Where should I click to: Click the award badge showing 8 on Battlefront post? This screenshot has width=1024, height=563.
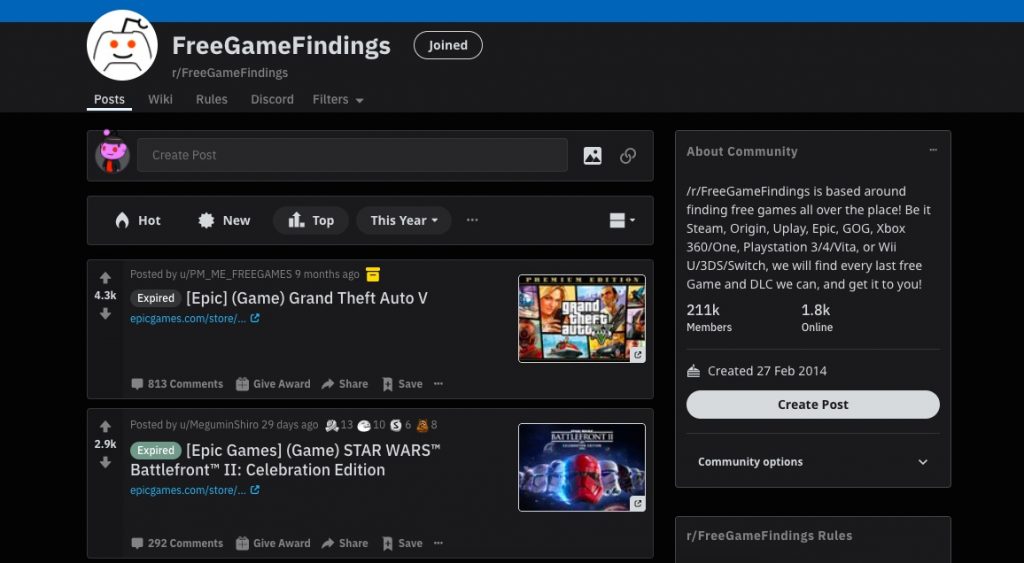point(423,425)
